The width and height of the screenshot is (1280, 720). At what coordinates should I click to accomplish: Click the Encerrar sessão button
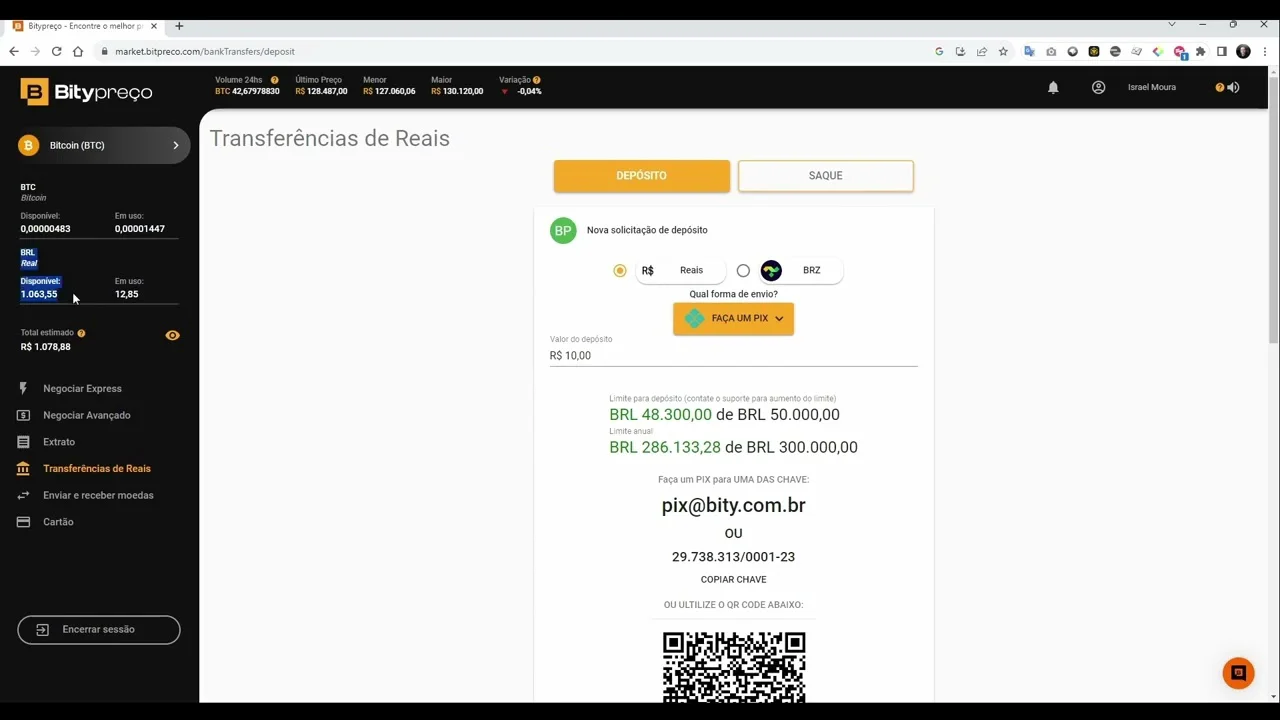point(99,630)
